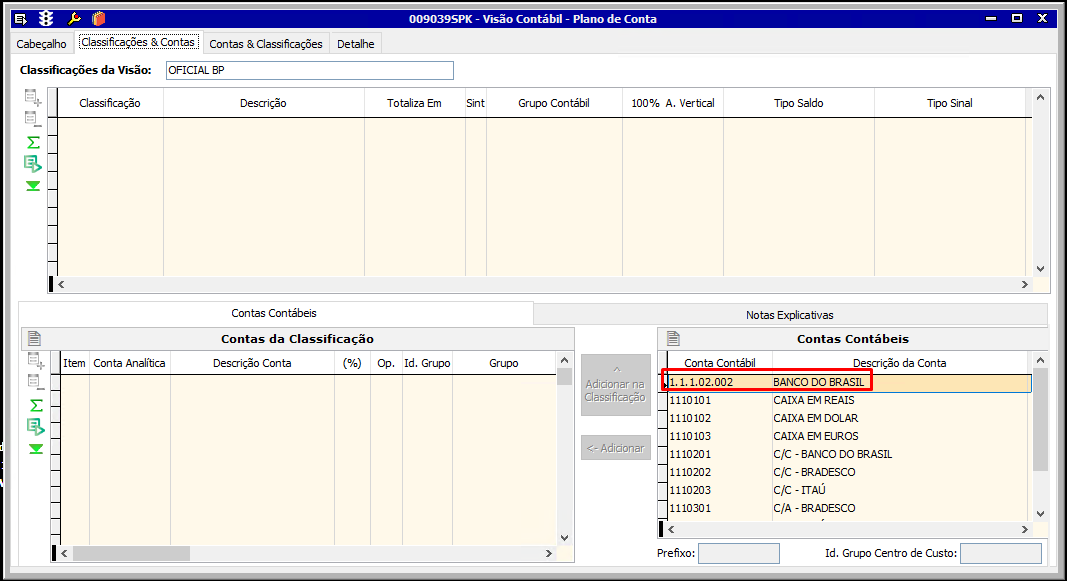Click the remove row icon beside Contas da Classificação grid
1067x581 pixels.
pyautogui.click(x=36, y=382)
